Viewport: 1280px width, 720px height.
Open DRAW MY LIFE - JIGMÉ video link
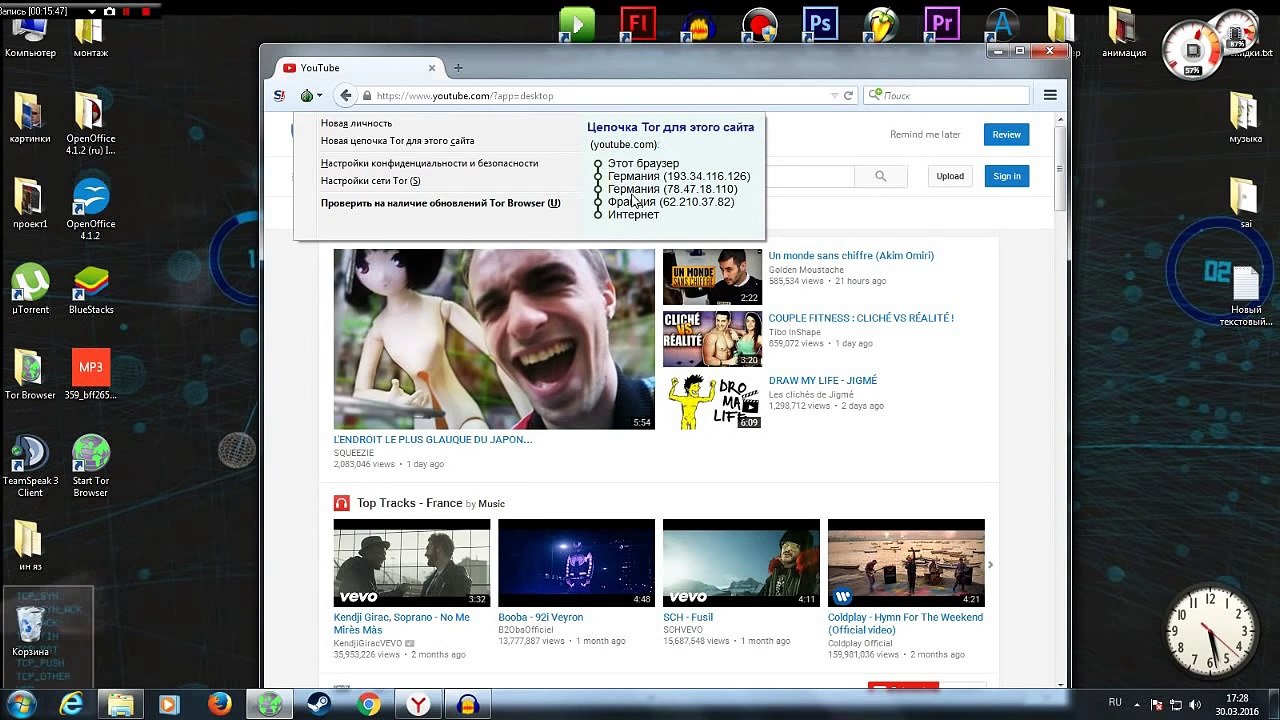(822, 380)
